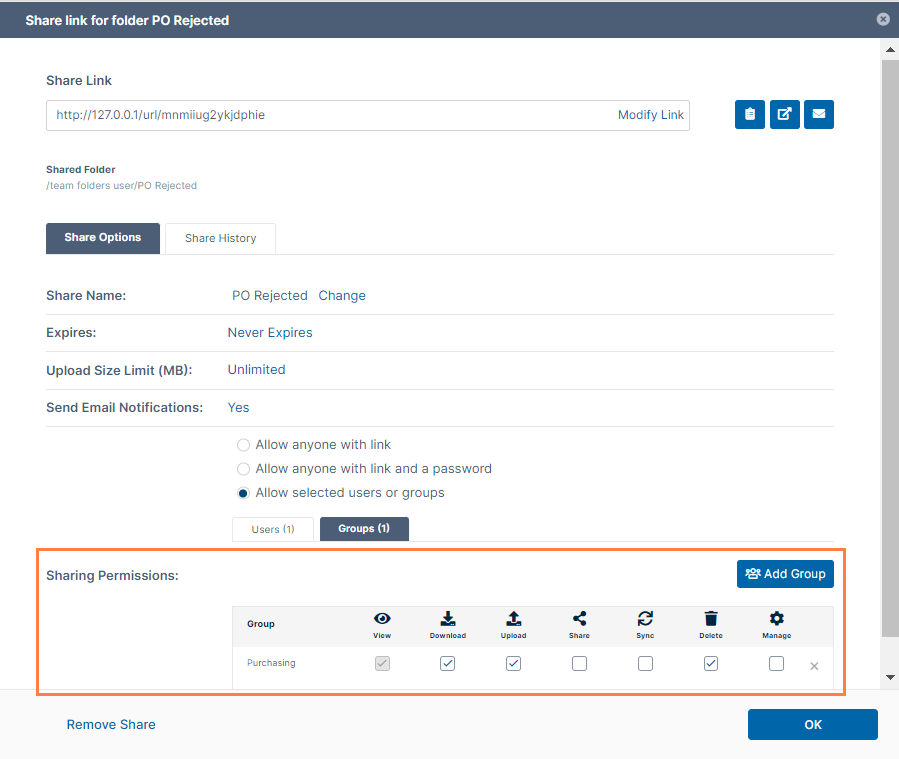
Task: Email the share link via envelope icon
Action: tap(819, 115)
